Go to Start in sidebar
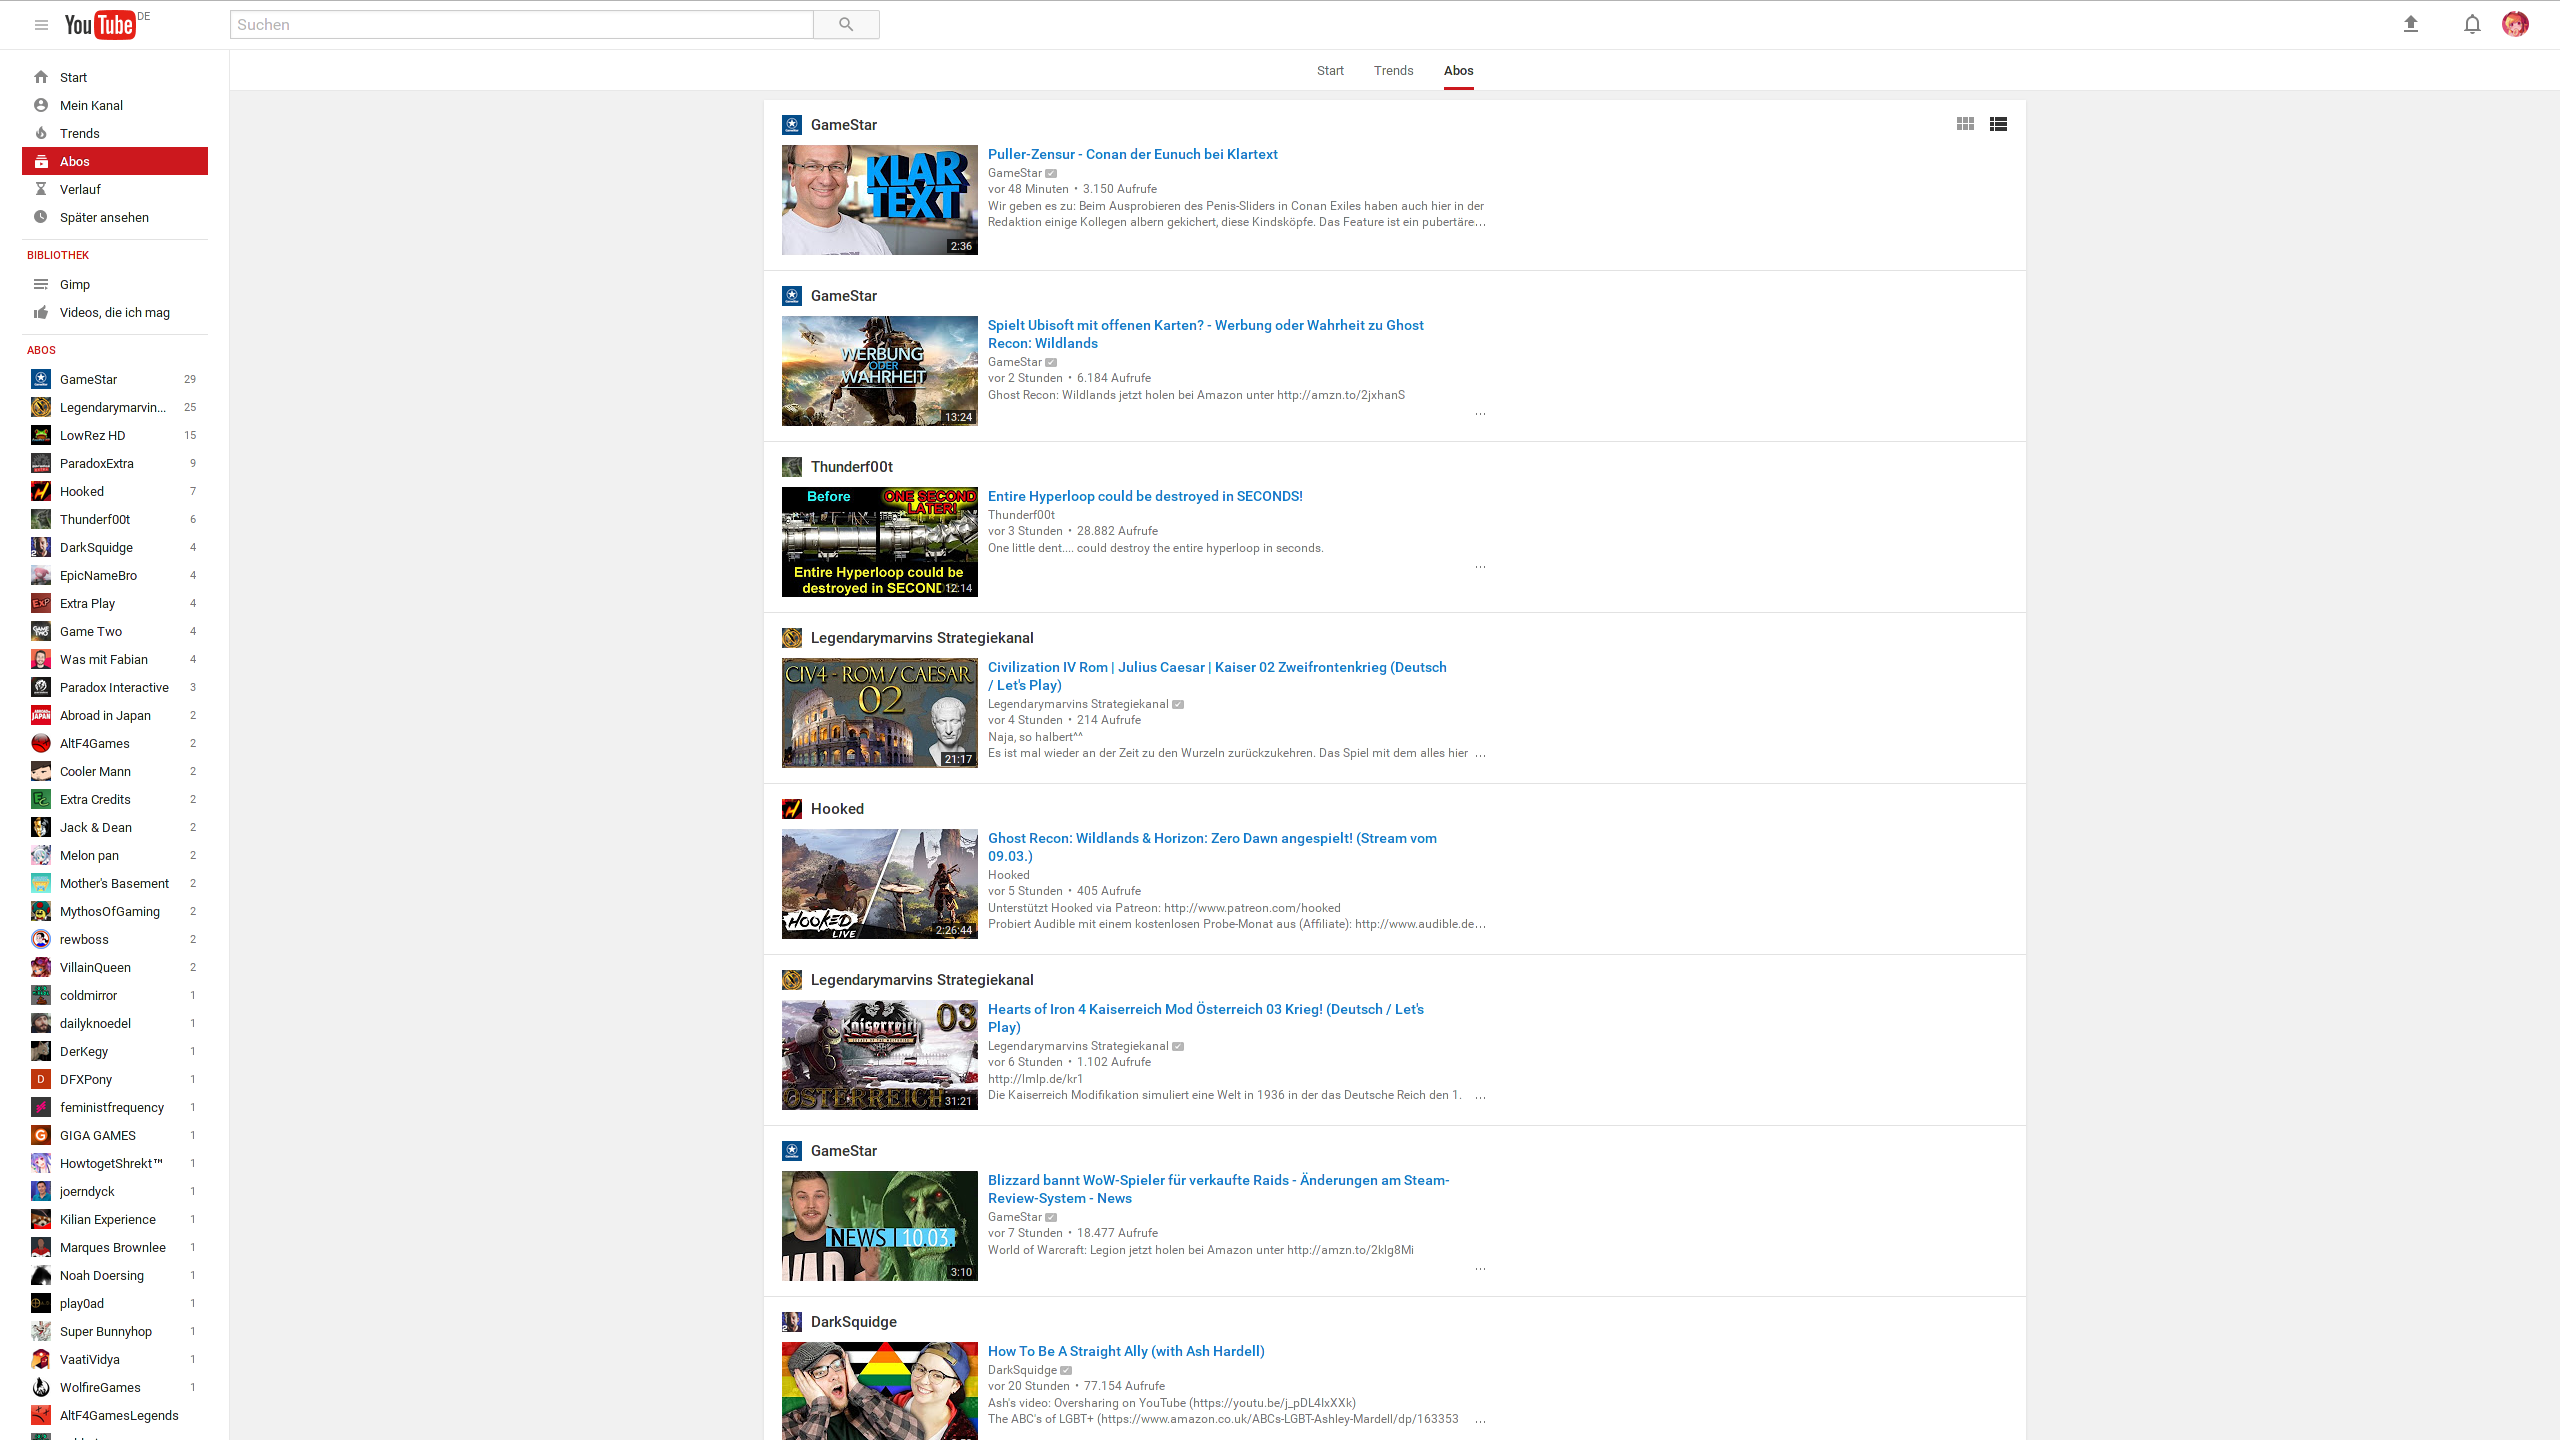 tap(115, 77)
